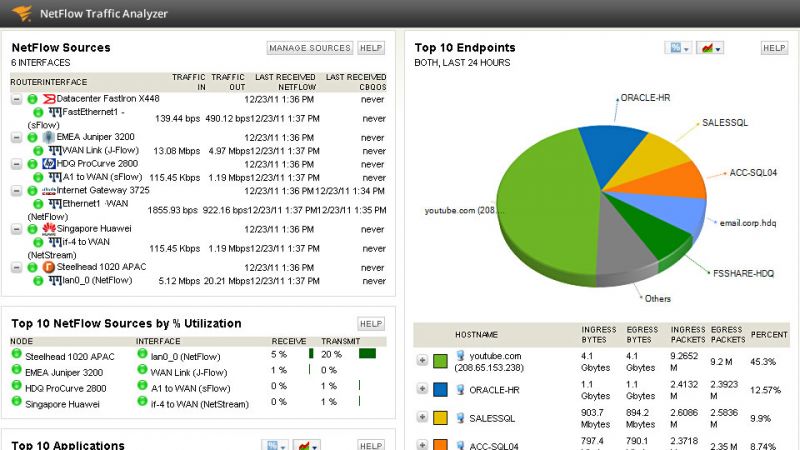Image resolution: width=800 pixels, height=450 pixels.
Task: Click the 13.08 Mbps traffic in value
Action: tap(177, 151)
